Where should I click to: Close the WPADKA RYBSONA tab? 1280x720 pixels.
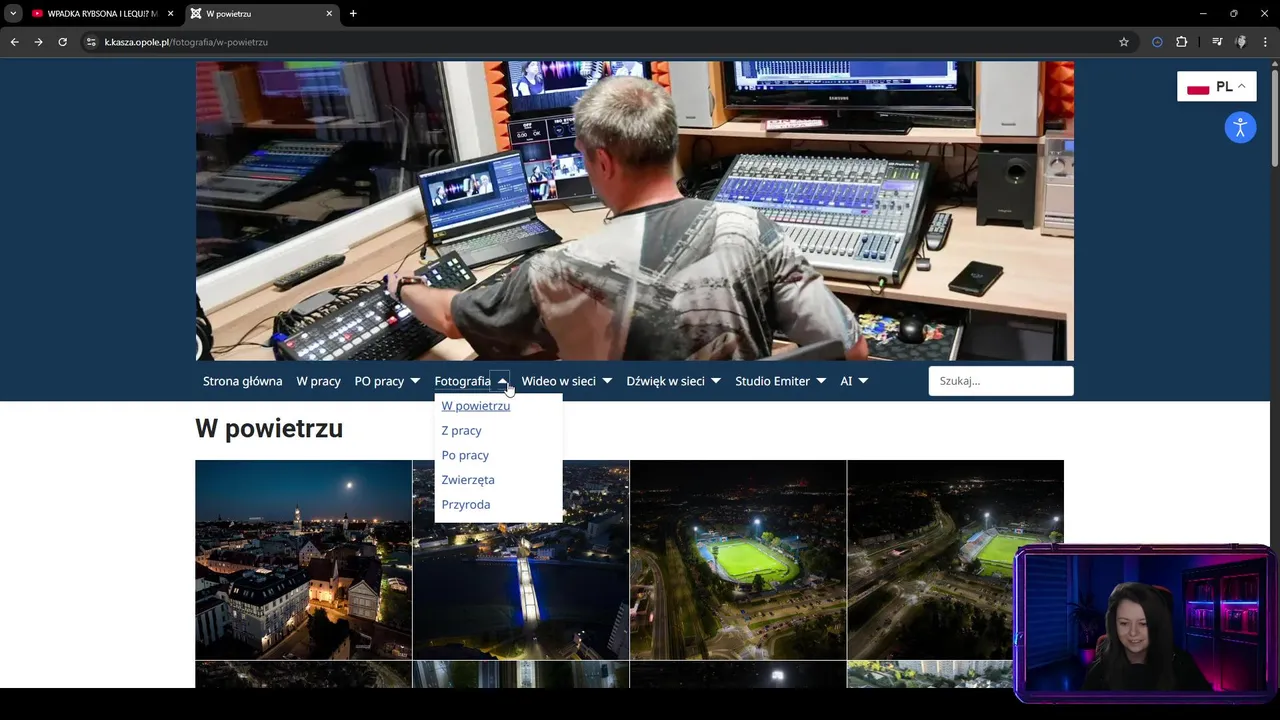pos(170,14)
